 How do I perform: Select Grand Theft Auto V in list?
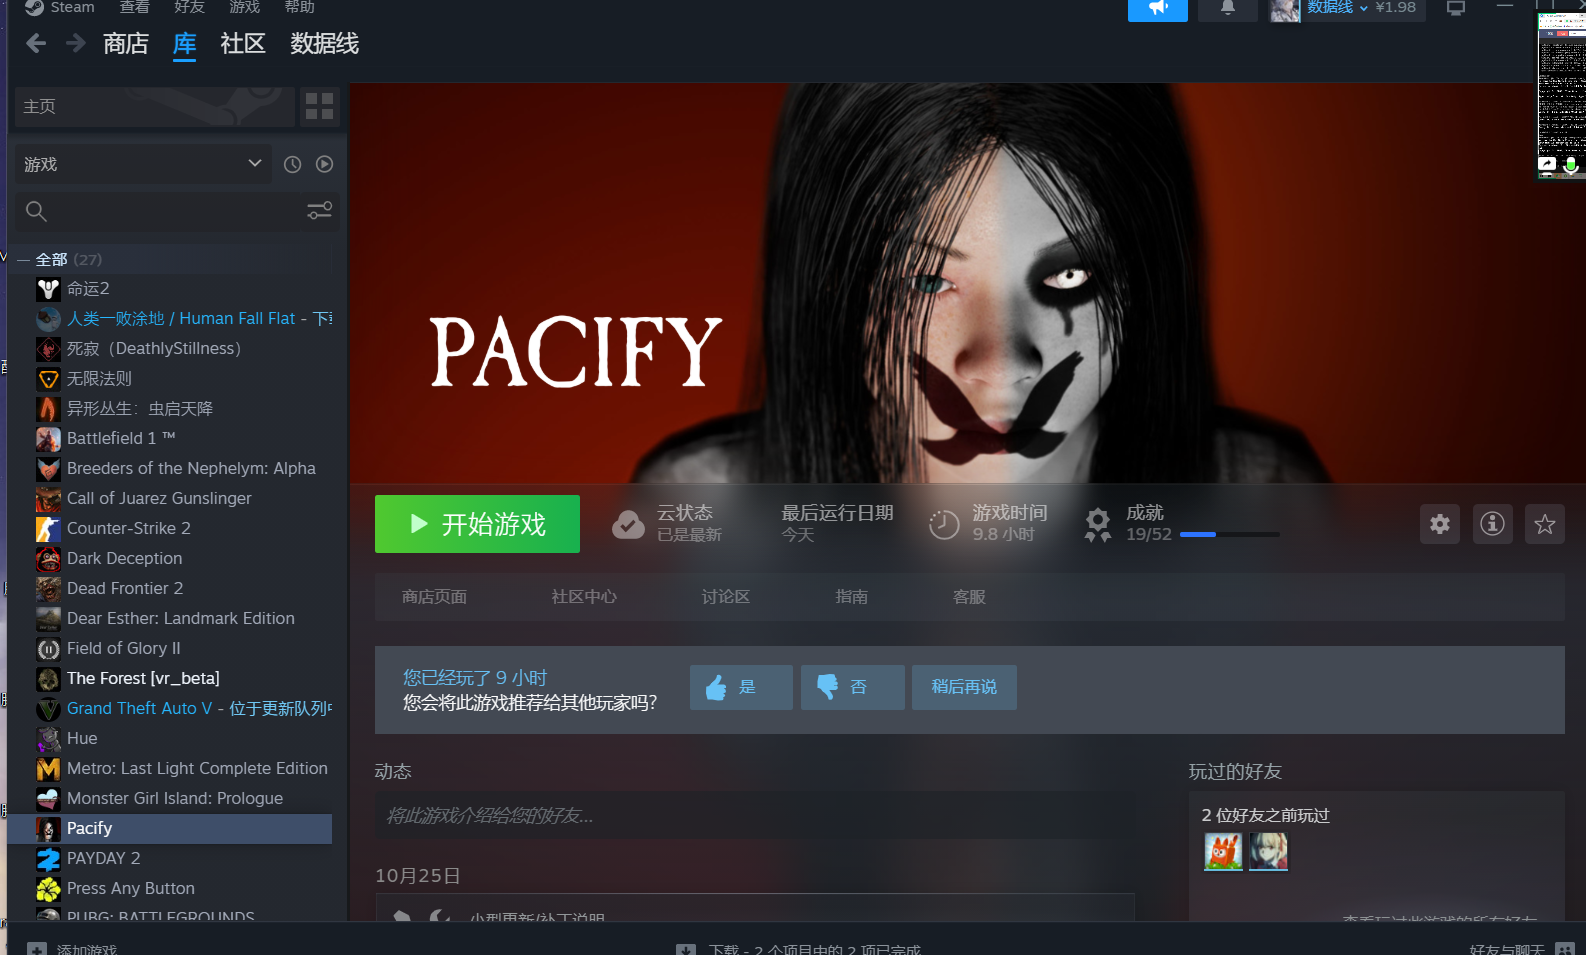click(170, 709)
